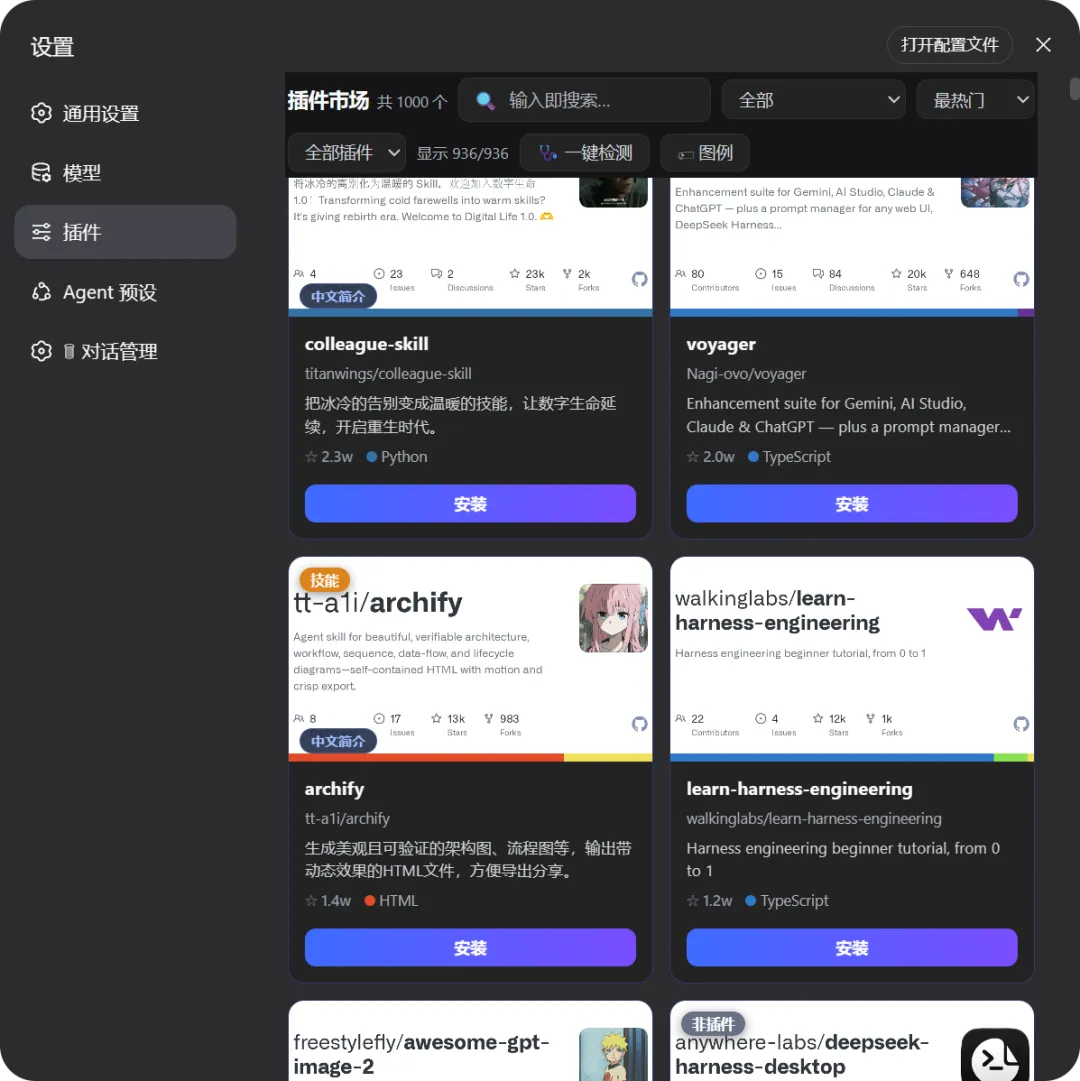Open GitHub icon on colleague-skill card
Viewport: 1080px width, 1081px height.
point(640,279)
